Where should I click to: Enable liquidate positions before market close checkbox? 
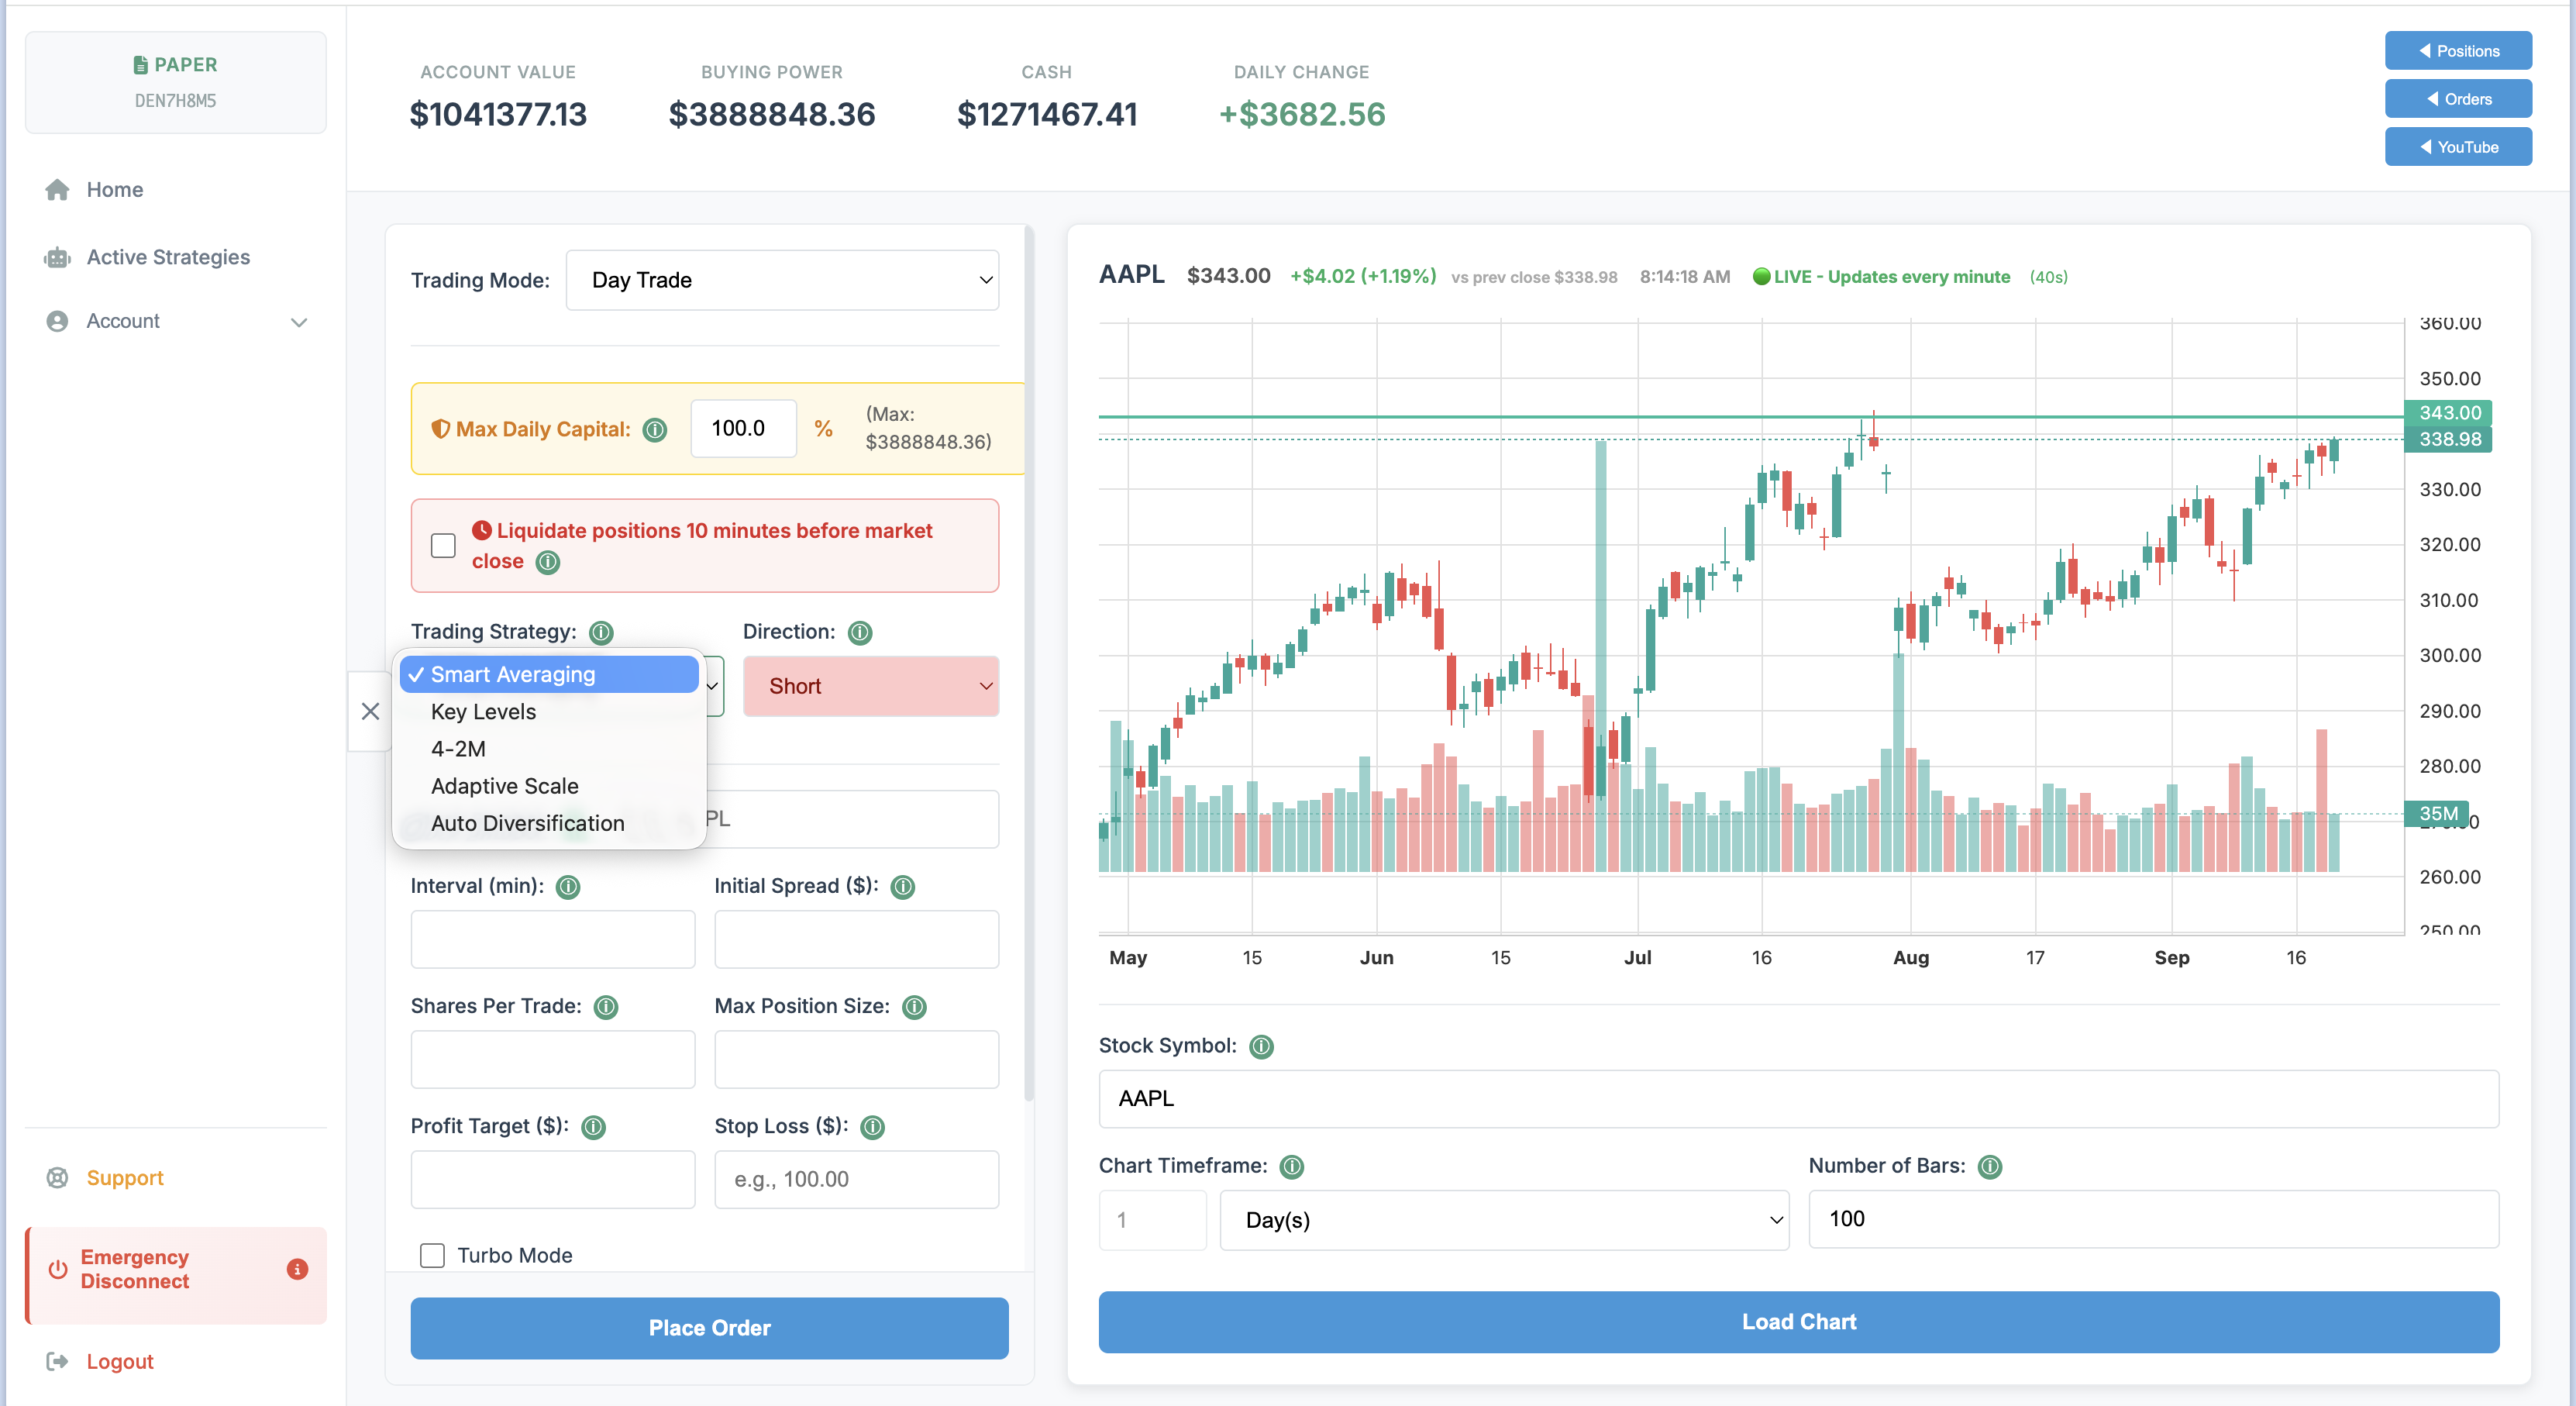[443, 546]
